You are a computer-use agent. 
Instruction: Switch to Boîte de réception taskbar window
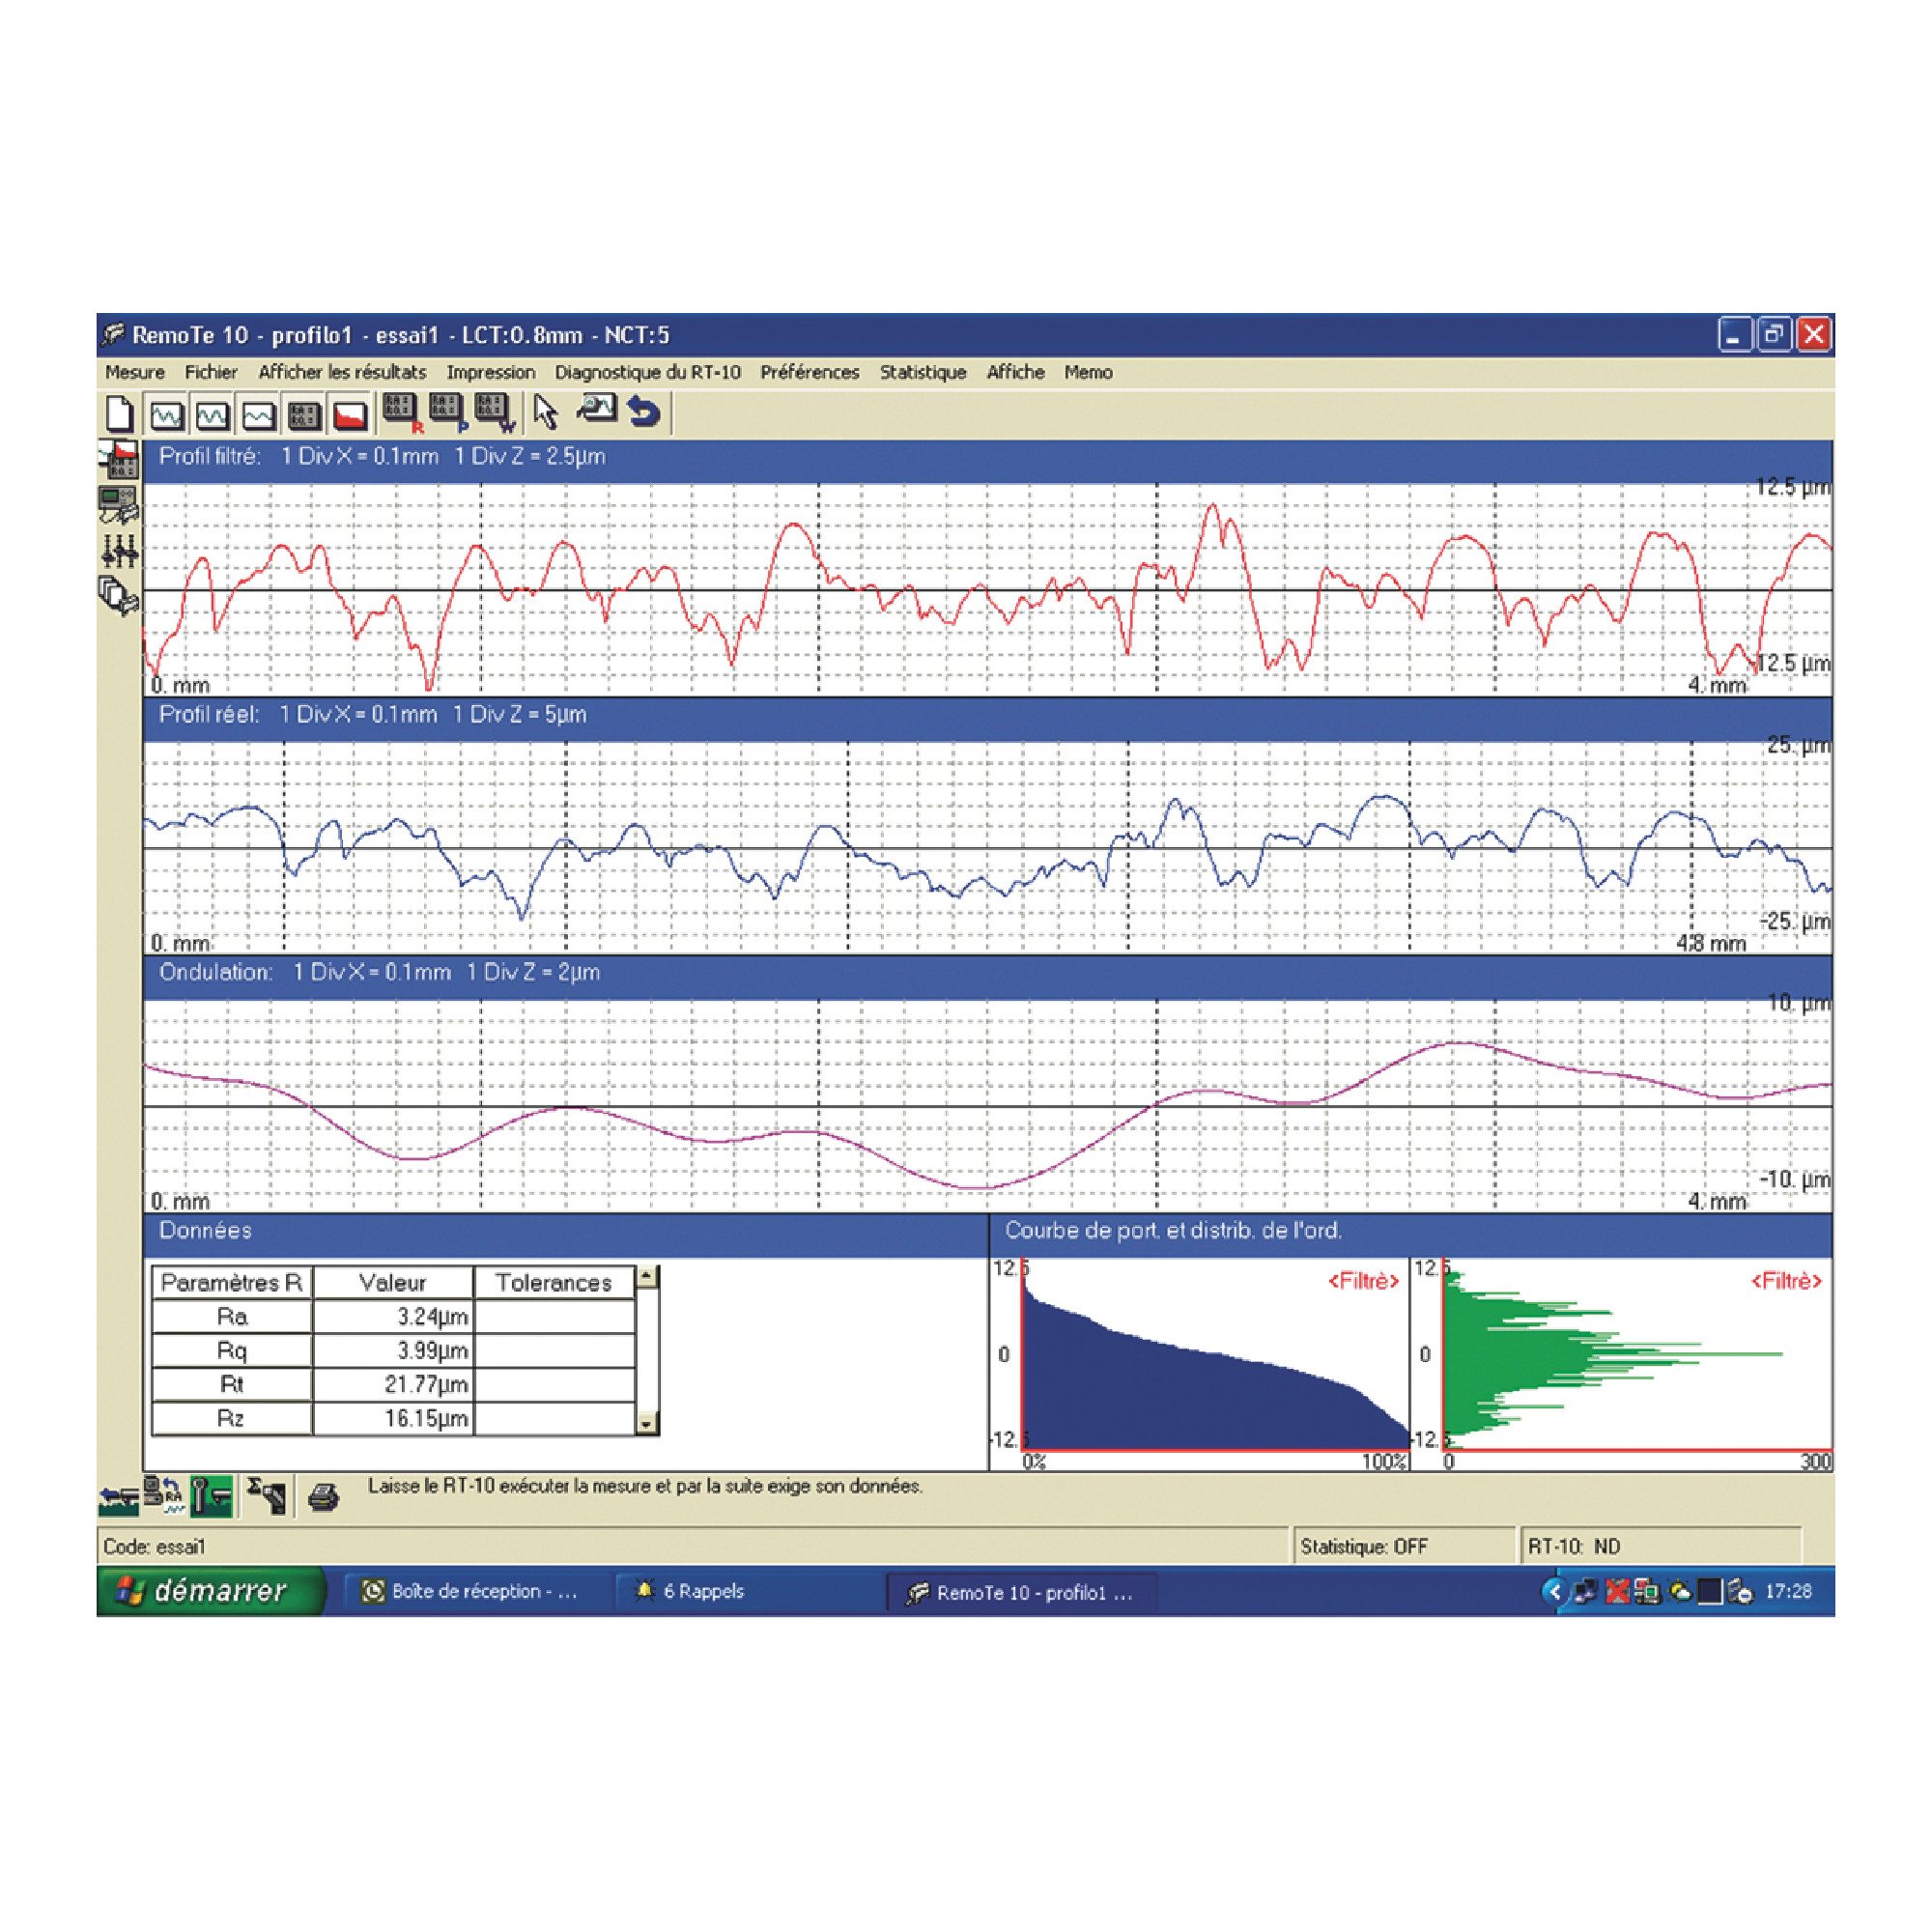point(471,1591)
